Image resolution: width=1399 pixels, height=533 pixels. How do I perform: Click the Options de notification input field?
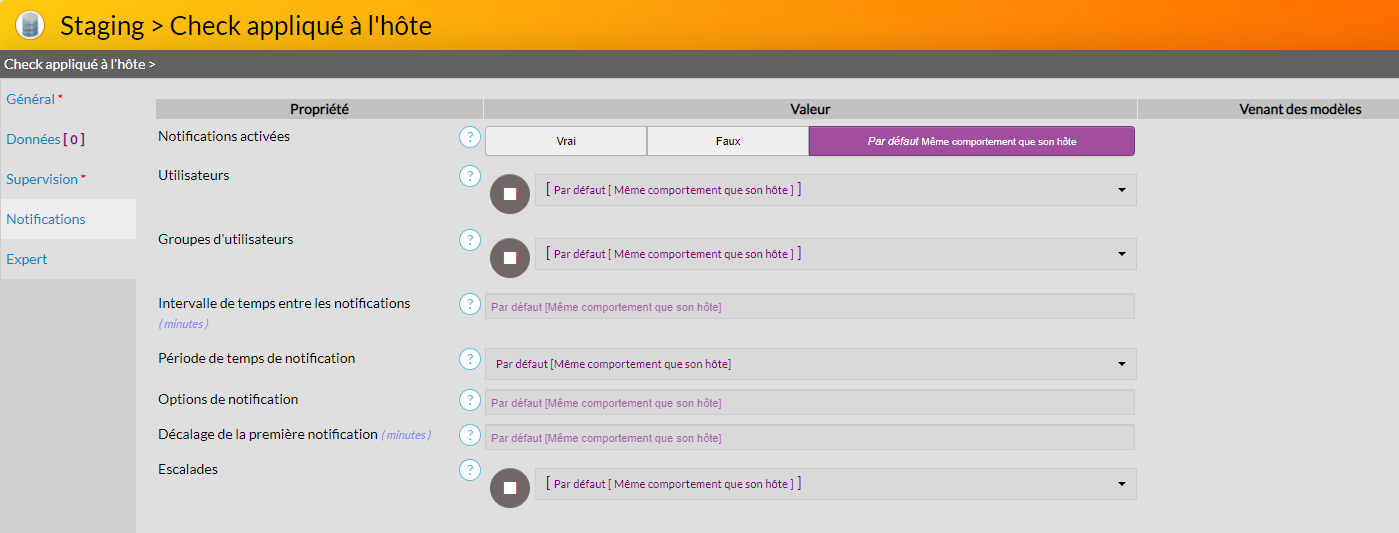pos(809,402)
